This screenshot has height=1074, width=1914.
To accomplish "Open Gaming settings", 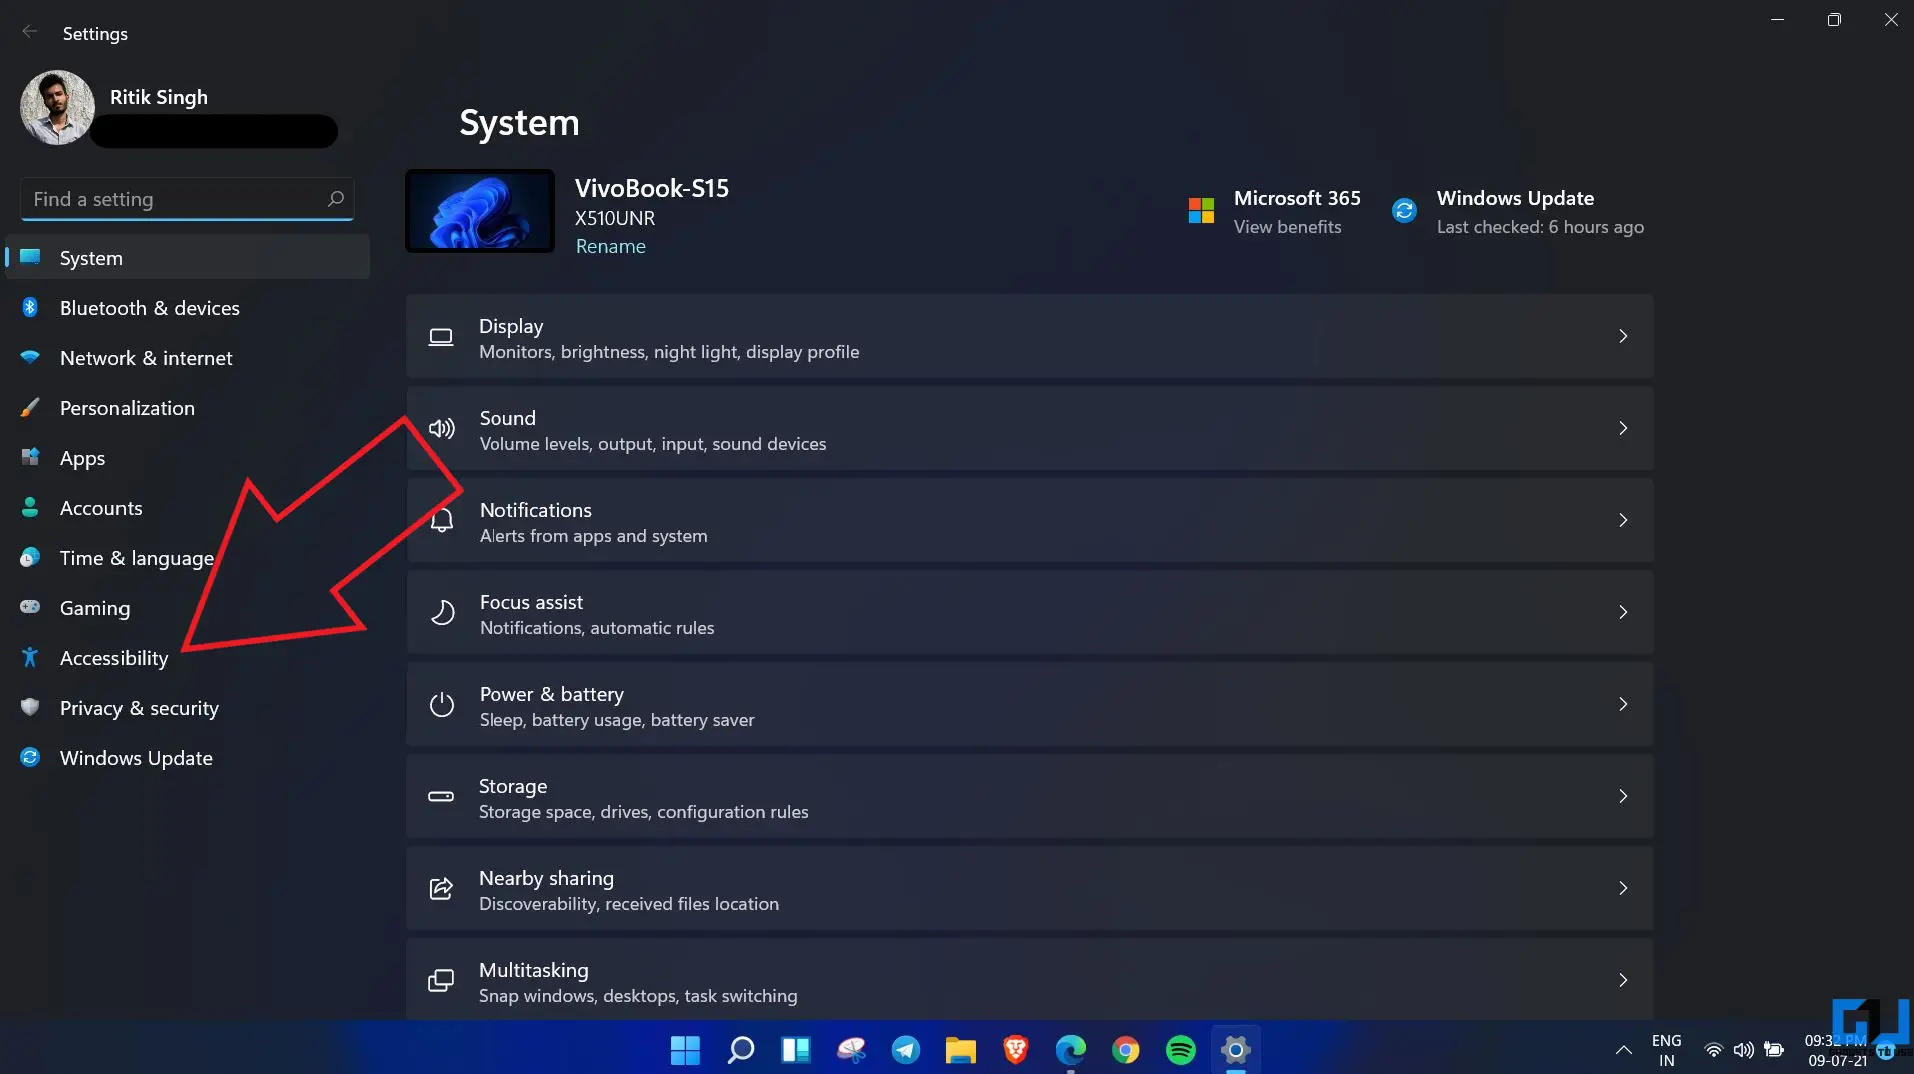I will (x=188, y=608).
